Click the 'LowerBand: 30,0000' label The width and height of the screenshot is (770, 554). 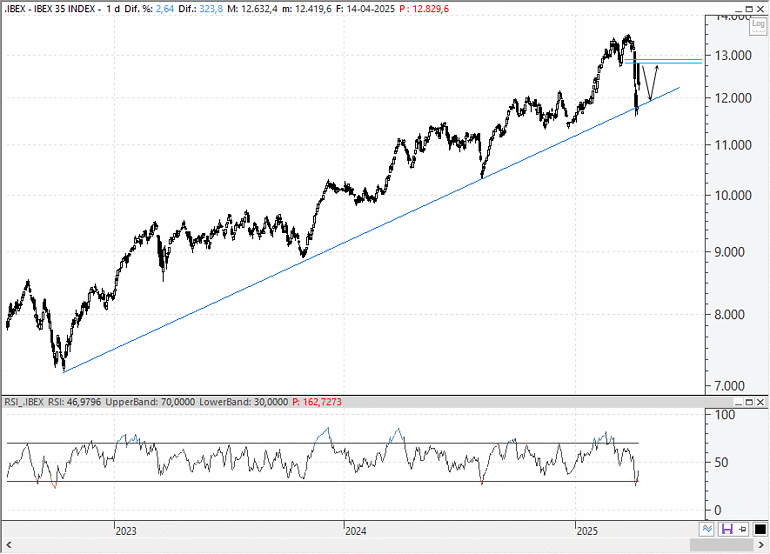click(x=244, y=402)
